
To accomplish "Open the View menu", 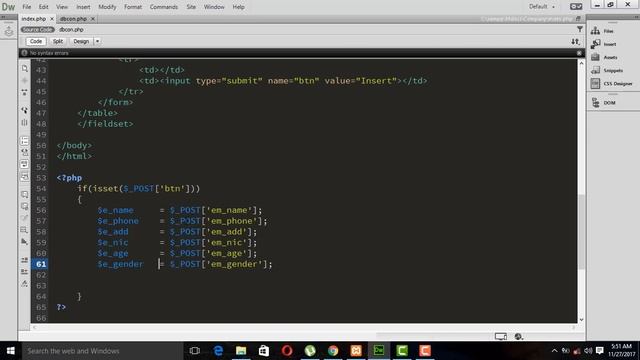I will coord(62,7).
